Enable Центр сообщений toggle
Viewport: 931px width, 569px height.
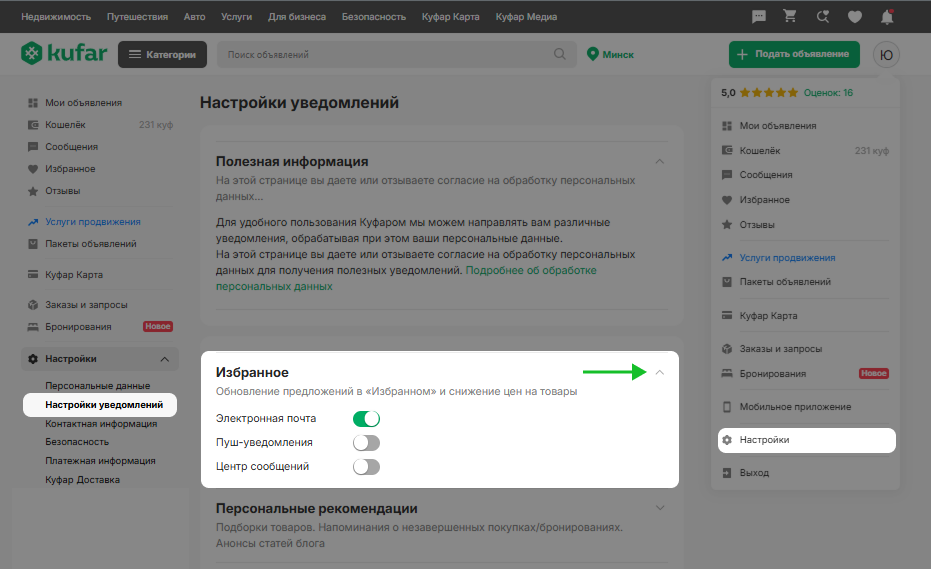click(366, 467)
